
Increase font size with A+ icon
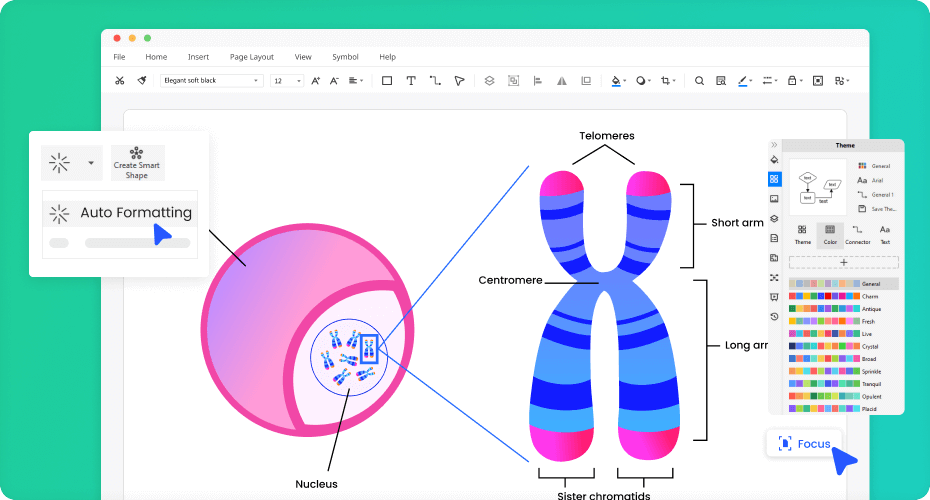pos(316,81)
